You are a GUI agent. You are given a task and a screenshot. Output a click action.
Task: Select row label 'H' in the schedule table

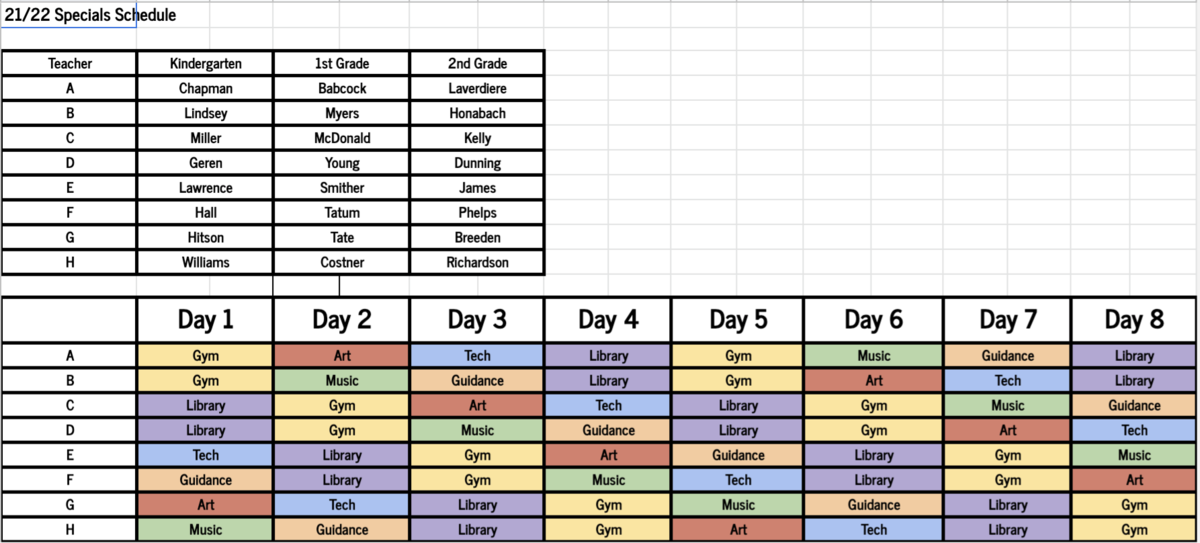pyautogui.click(x=70, y=530)
